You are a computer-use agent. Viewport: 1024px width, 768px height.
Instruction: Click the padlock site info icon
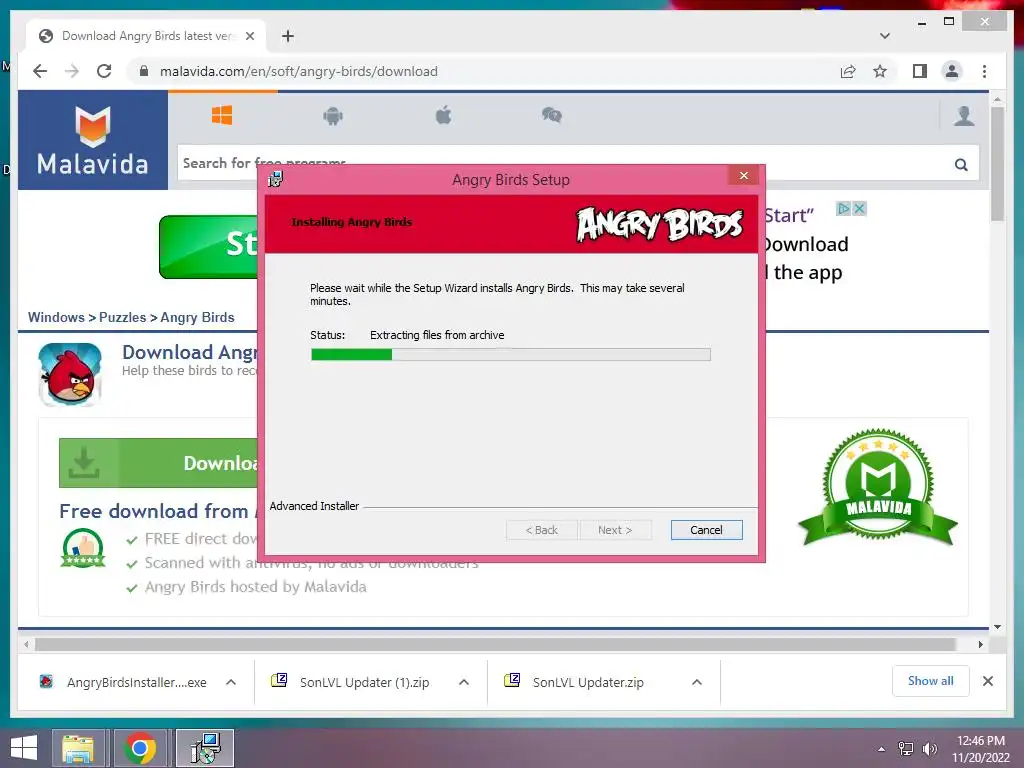[x=144, y=71]
